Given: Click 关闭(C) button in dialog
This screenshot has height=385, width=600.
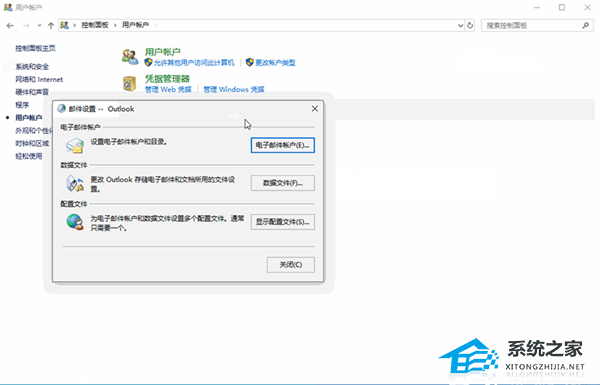Looking at the screenshot, I should click(291, 265).
